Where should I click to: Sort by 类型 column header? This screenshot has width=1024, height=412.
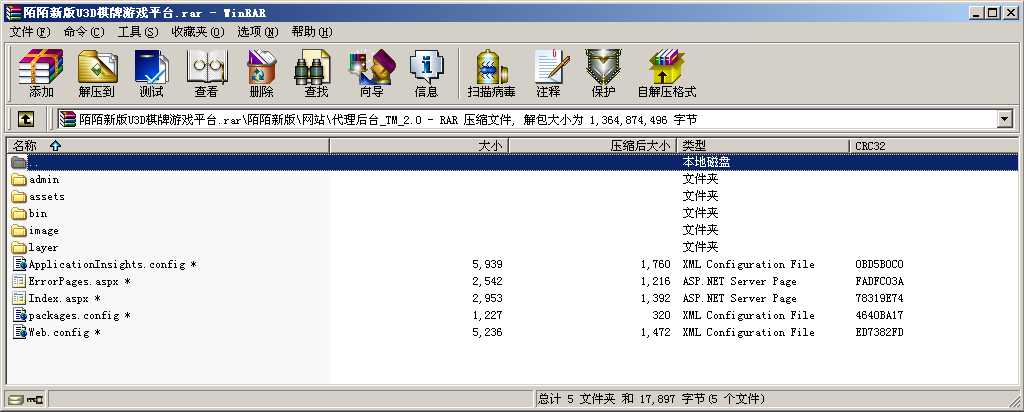pos(763,146)
